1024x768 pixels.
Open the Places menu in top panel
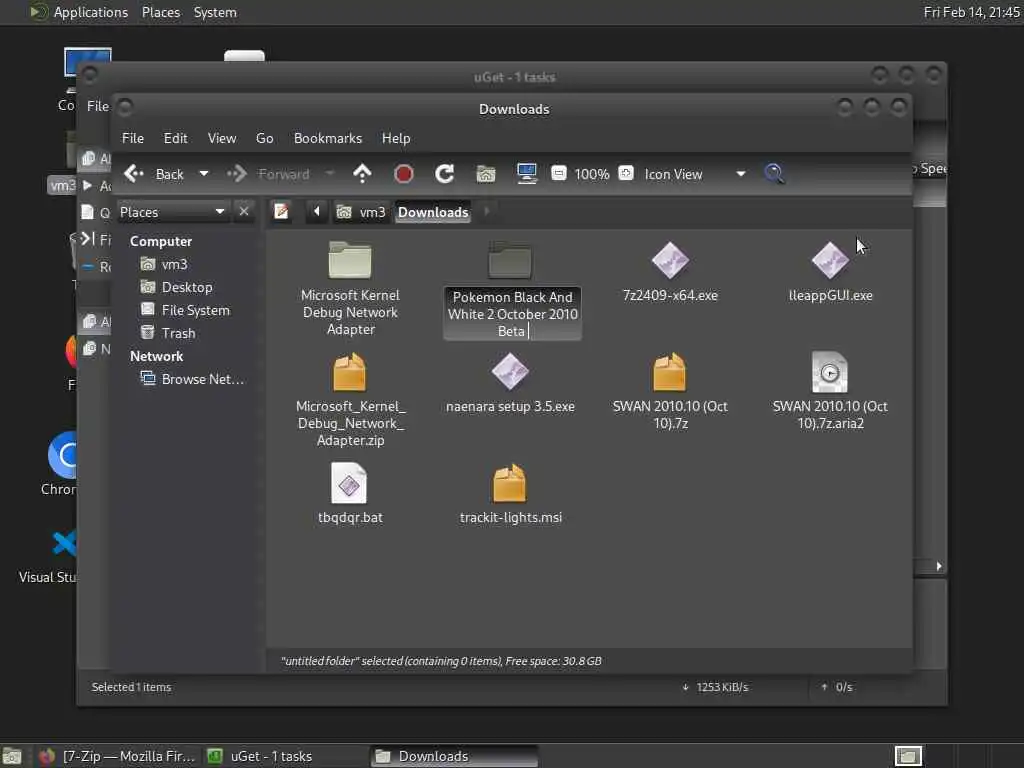[x=161, y=12]
